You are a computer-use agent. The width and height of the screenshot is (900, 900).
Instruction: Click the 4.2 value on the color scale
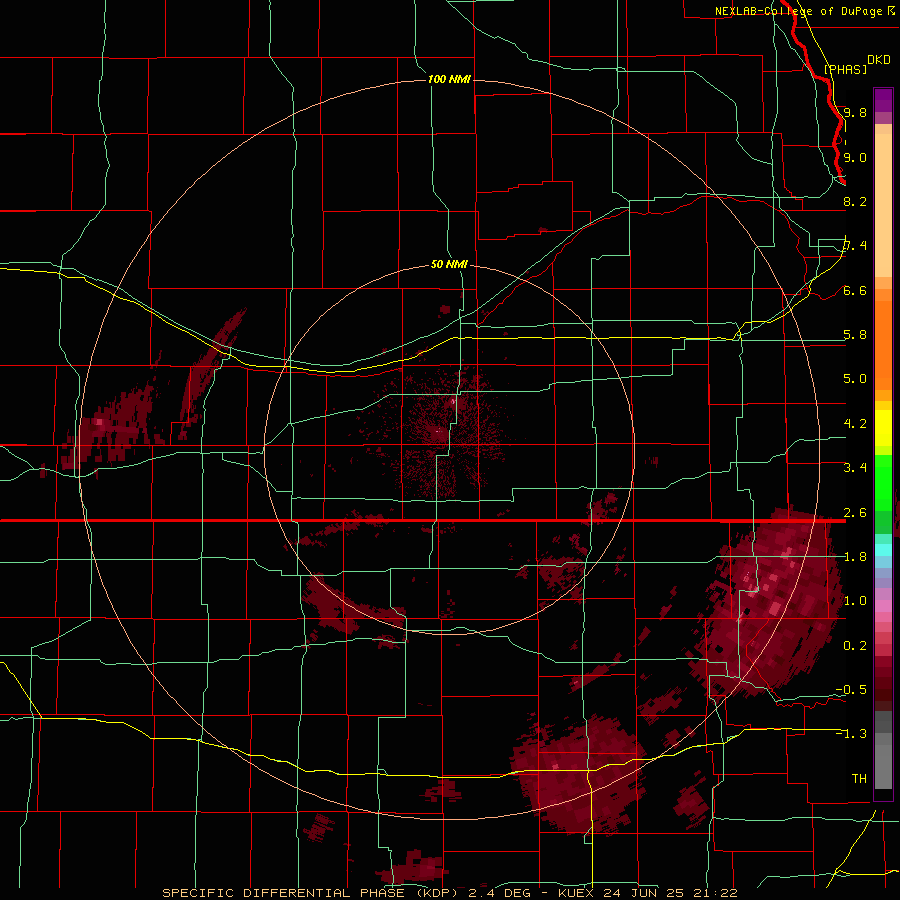click(855, 423)
